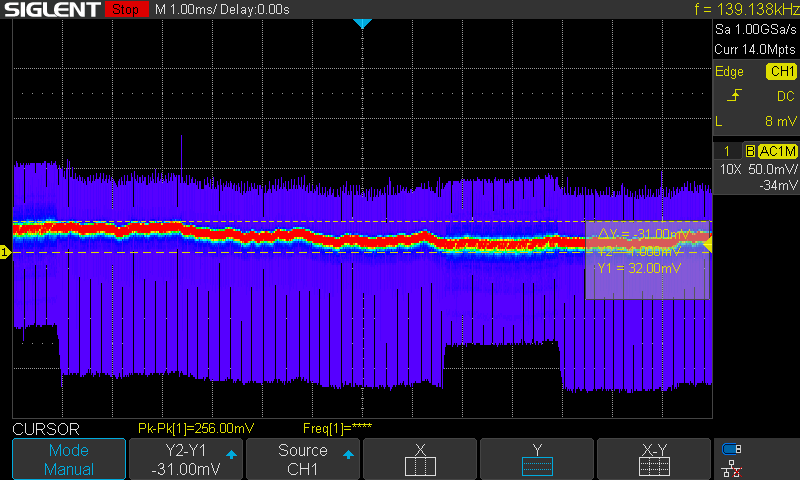Toggle cursor Mode Manual setting

click(69, 459)
